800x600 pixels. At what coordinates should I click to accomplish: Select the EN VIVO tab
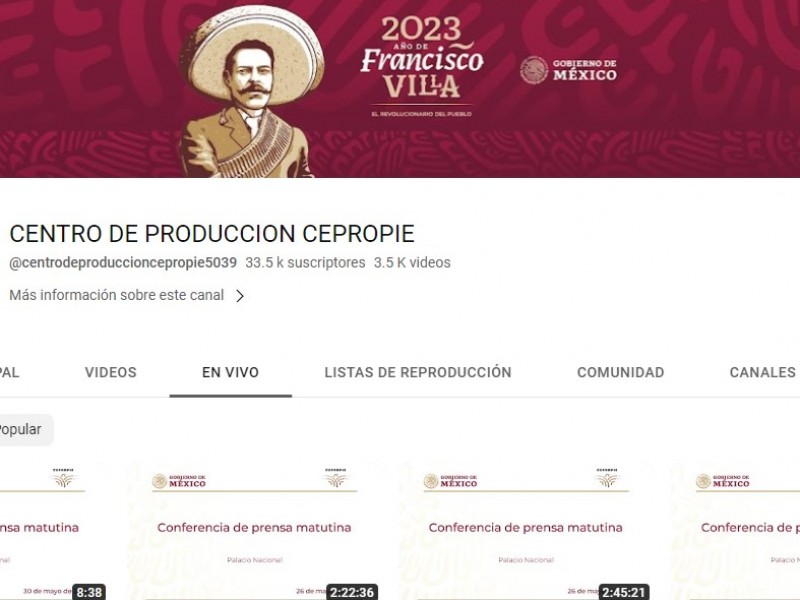point(231,372)
